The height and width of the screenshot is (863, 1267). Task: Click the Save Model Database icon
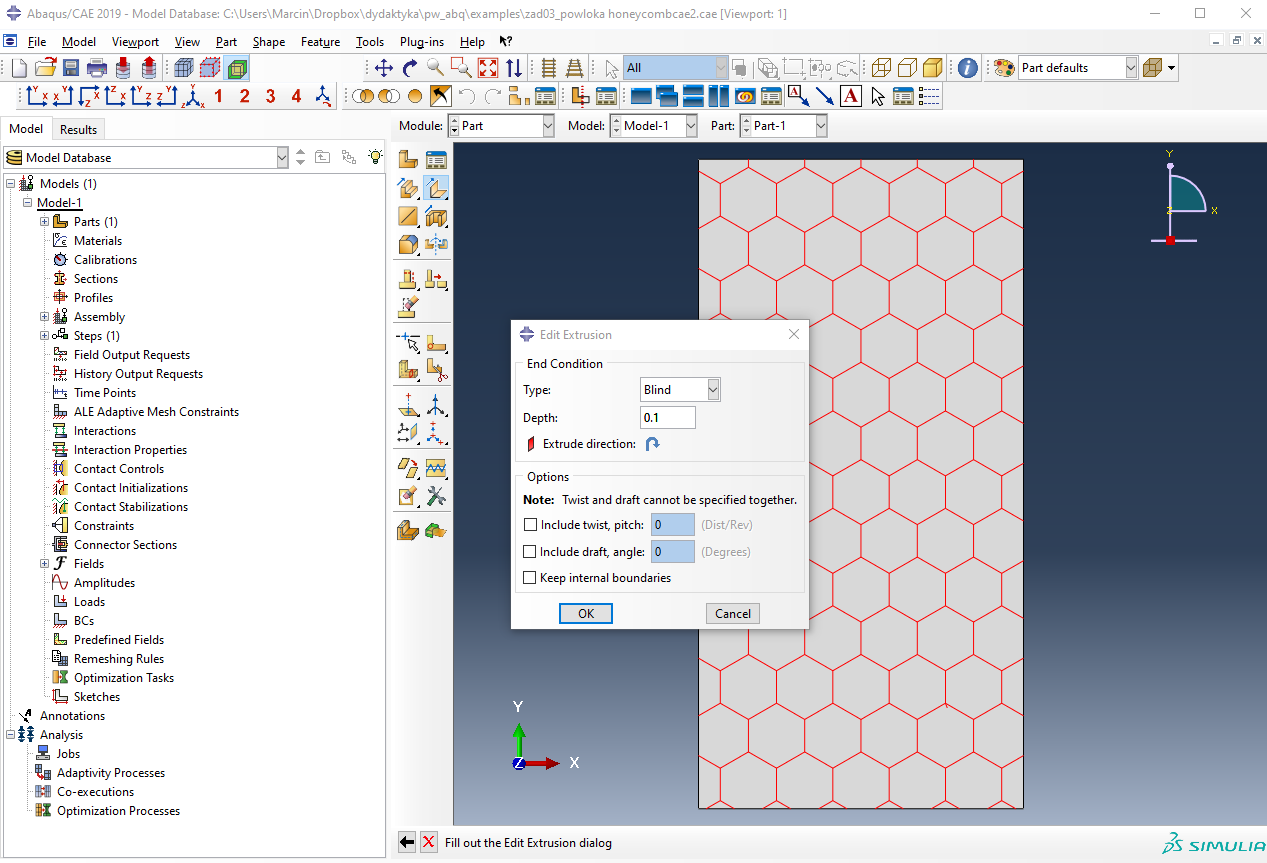(71, 68)
